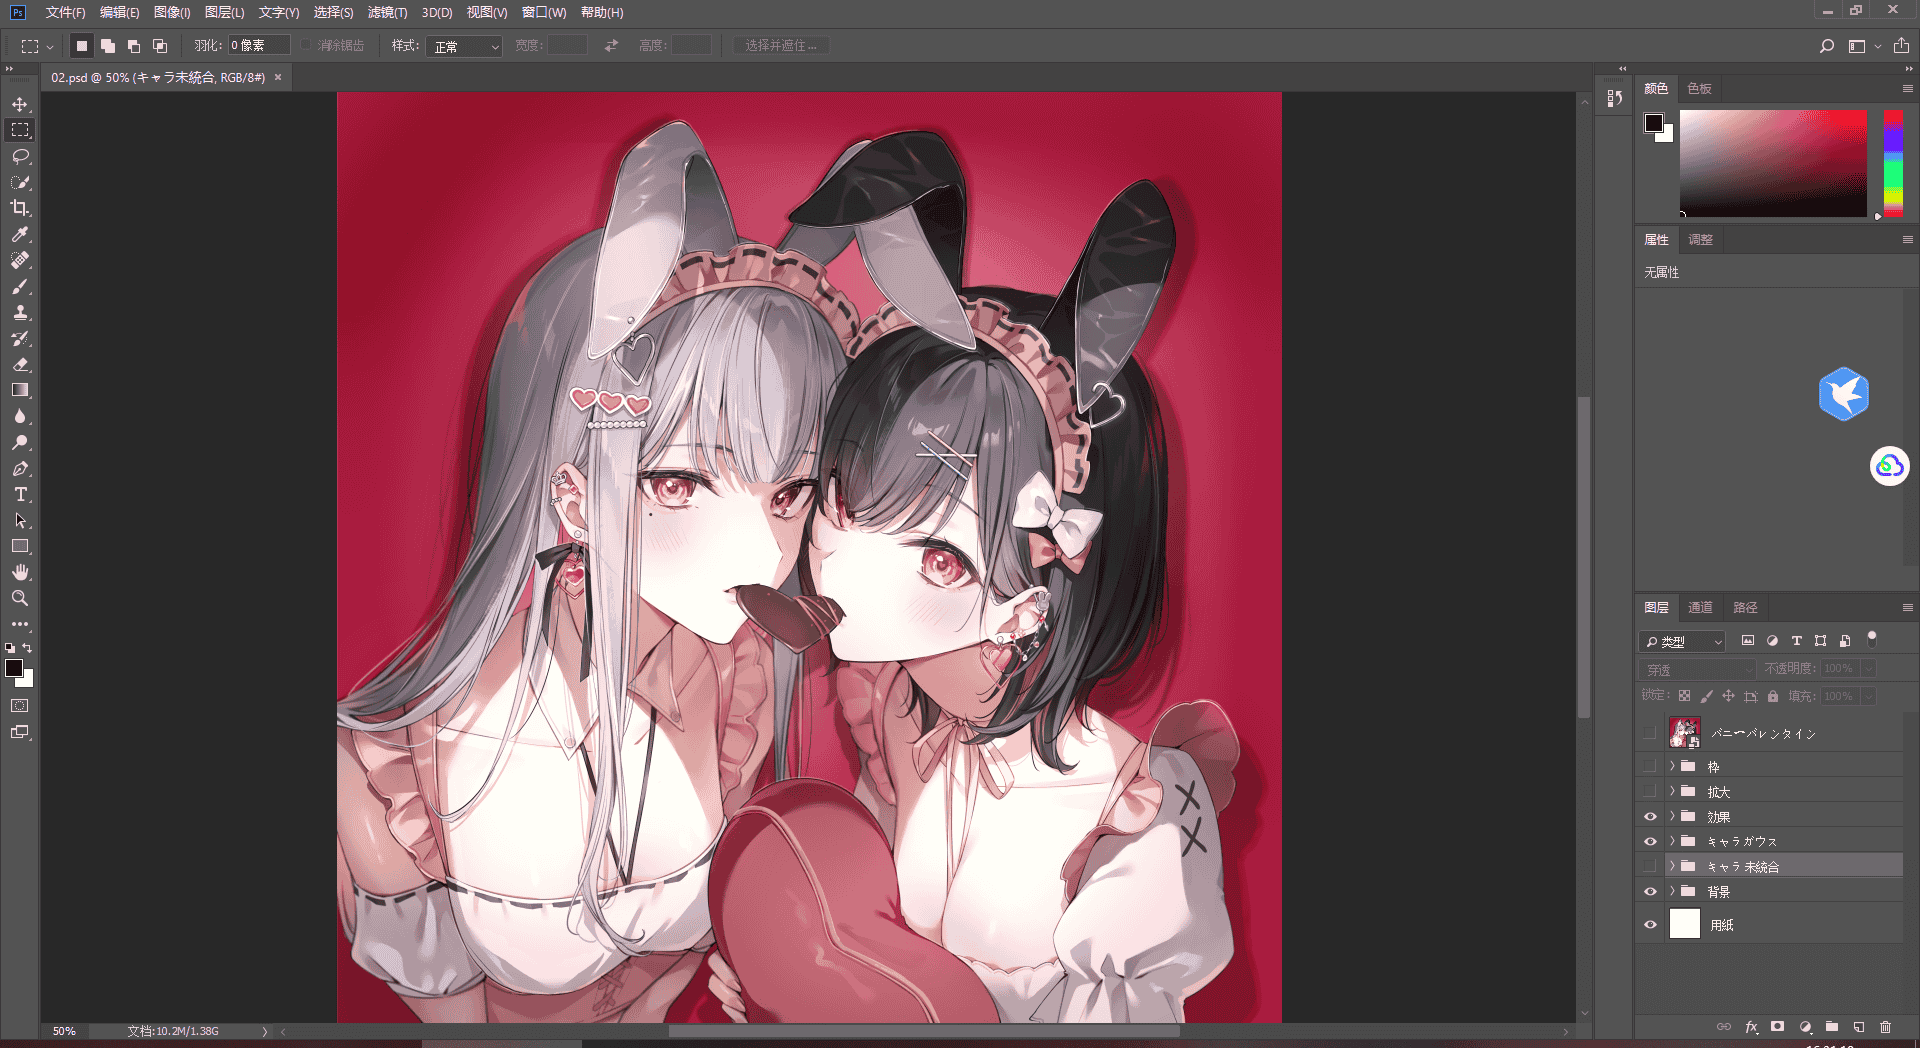The width and height of the screenshot is (1920, 1048).
Task: Hide the キャラガウス layer group
Action: click(1650, 842)
